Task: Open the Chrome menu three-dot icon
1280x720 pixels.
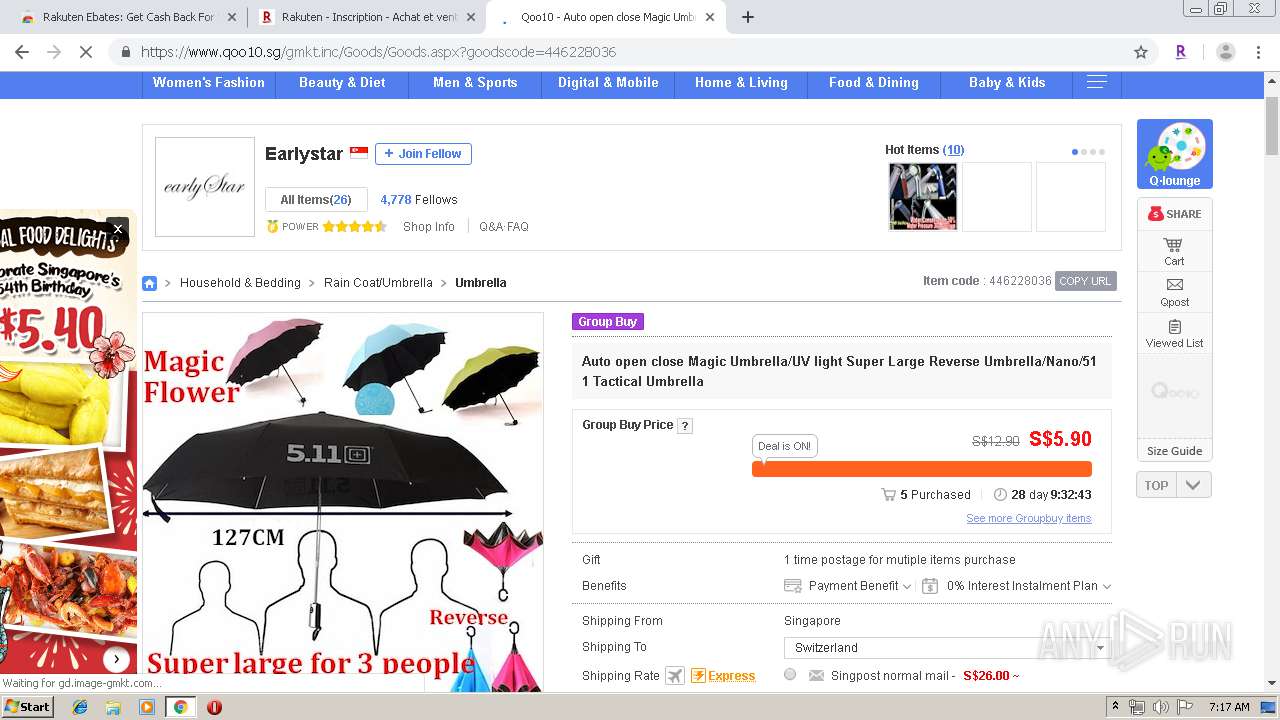Action: pyautogui.click(x=1257, y=52)
